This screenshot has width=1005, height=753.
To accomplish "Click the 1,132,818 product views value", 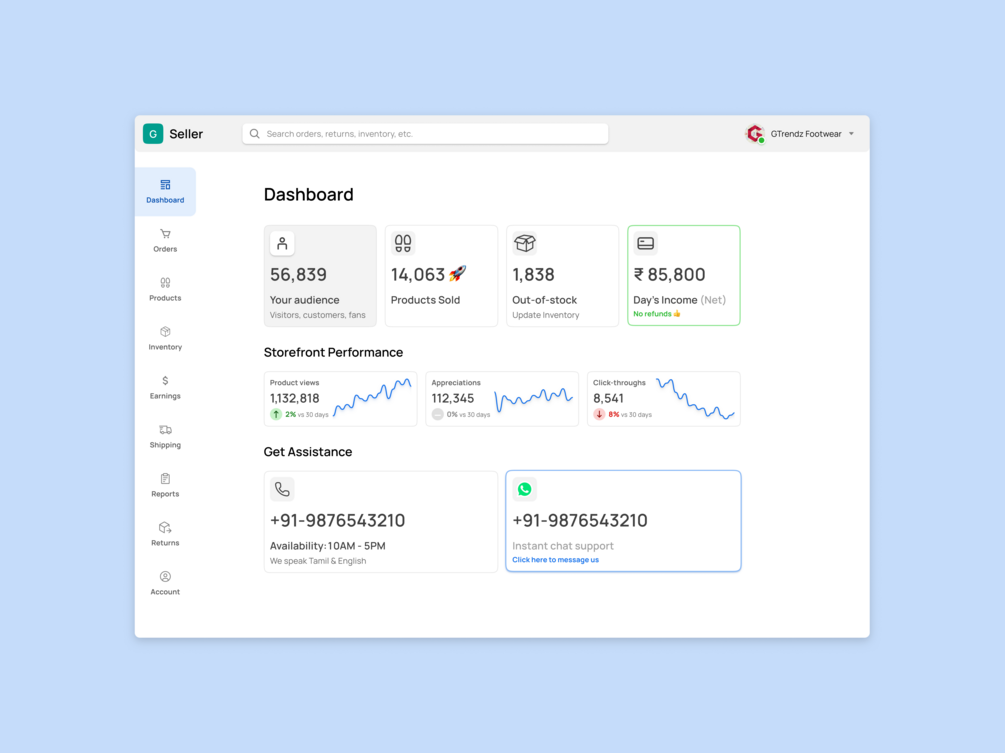I will (294, 399).
